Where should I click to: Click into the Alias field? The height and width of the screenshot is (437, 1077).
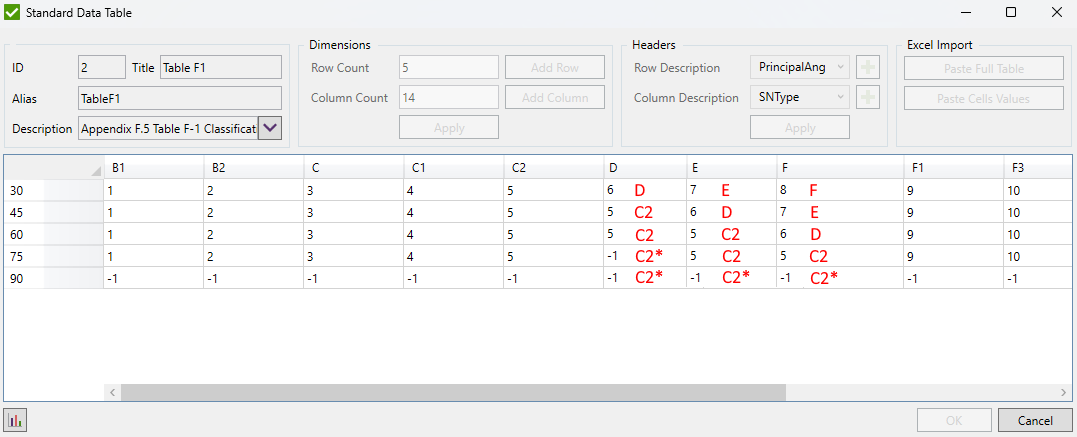pyautogui.click(x=179, y=98)
